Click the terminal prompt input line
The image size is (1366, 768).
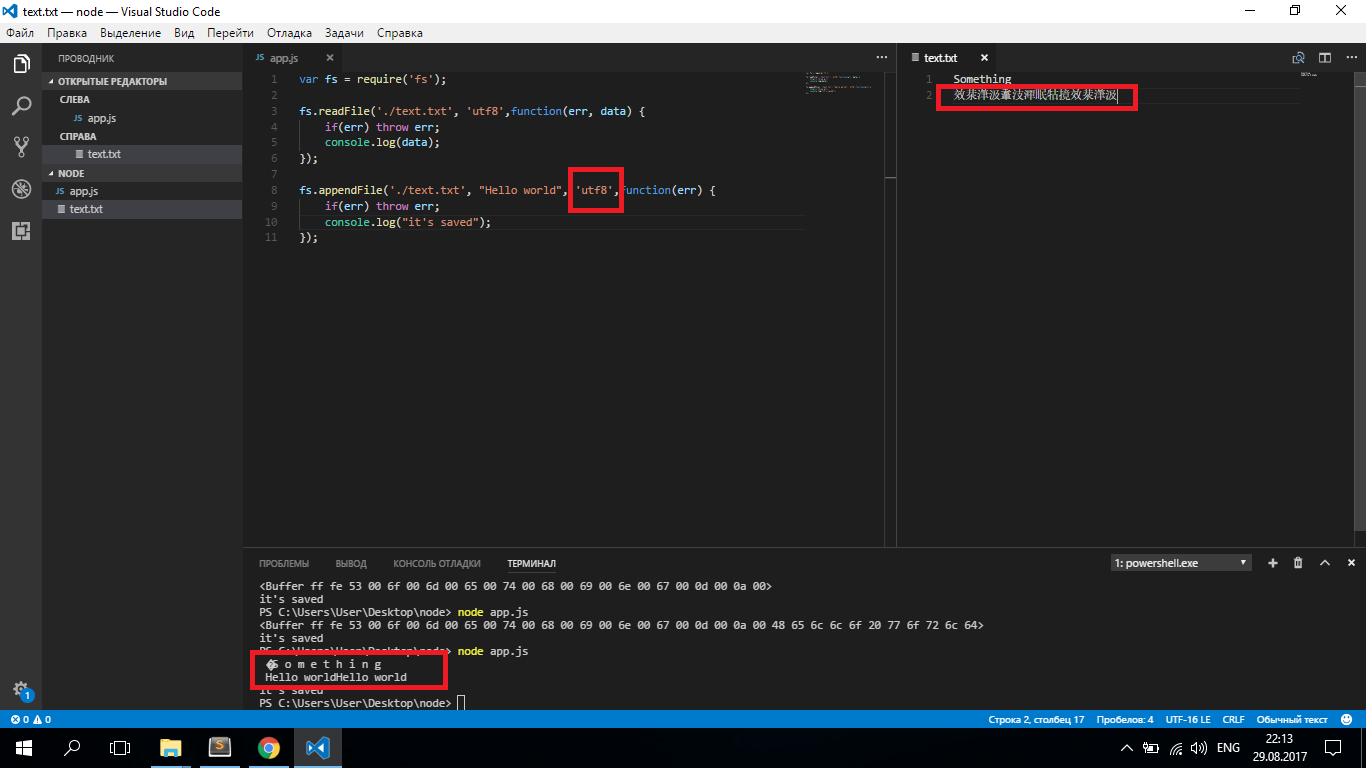[x=461, y=703]
